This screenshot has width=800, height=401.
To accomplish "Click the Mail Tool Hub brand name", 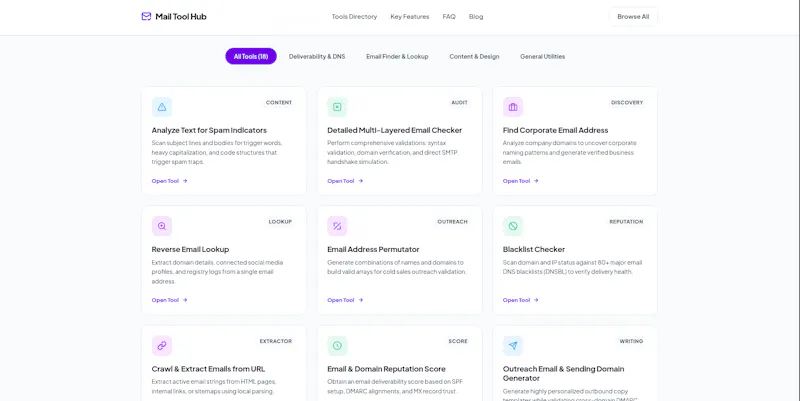I will pos(181,17).
